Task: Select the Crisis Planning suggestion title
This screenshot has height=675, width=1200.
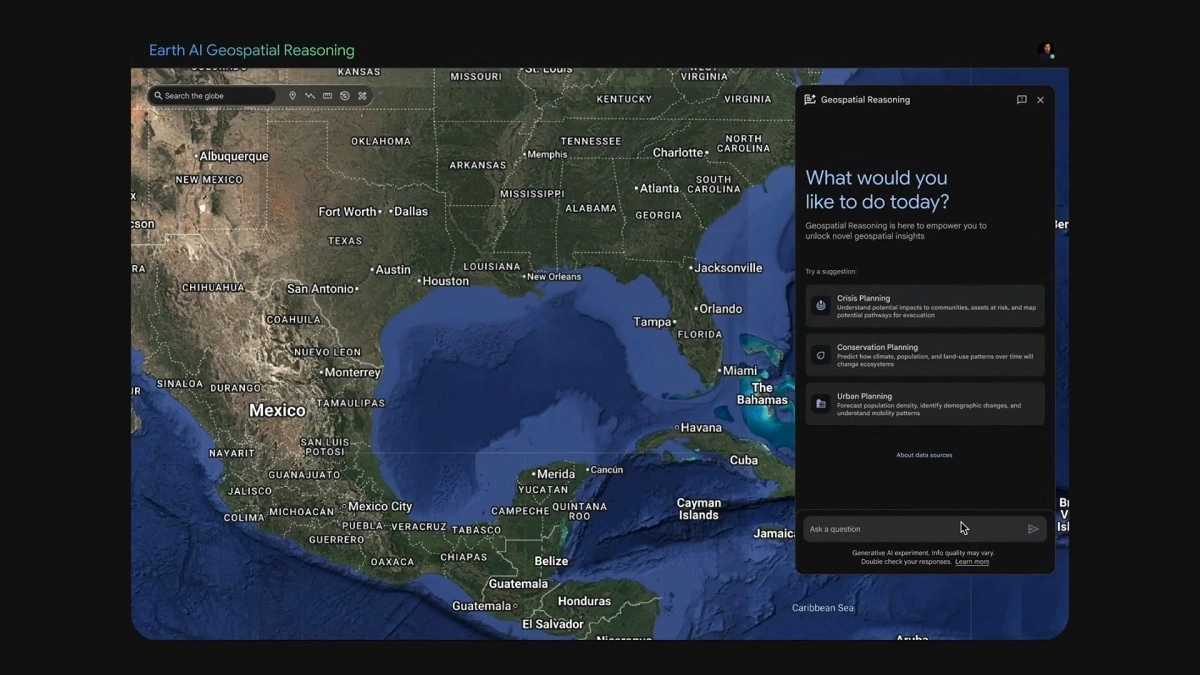Action: (x=863, y=298)
